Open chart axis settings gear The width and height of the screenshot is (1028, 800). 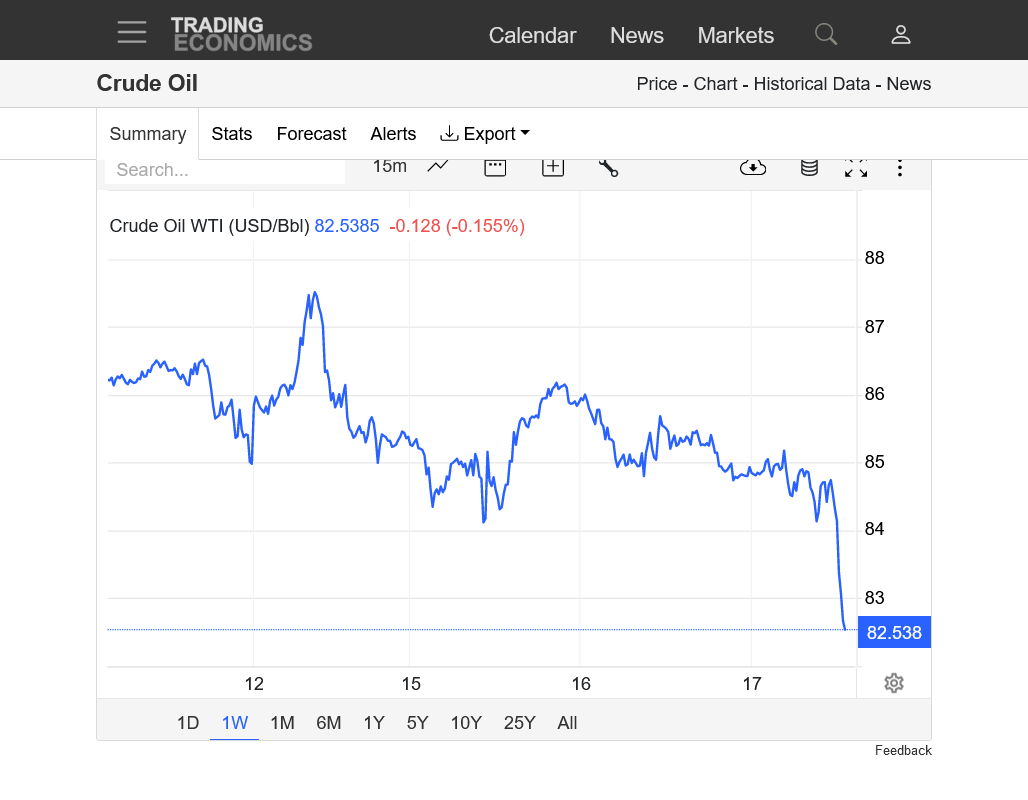point(894,683)
